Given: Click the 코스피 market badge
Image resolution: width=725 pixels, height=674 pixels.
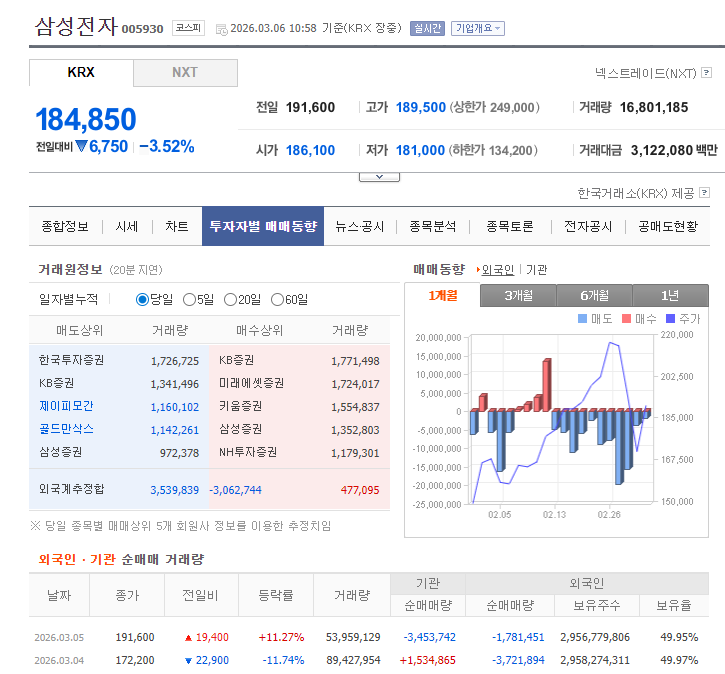Looking at the screenshot, I should tap(188, 28).
